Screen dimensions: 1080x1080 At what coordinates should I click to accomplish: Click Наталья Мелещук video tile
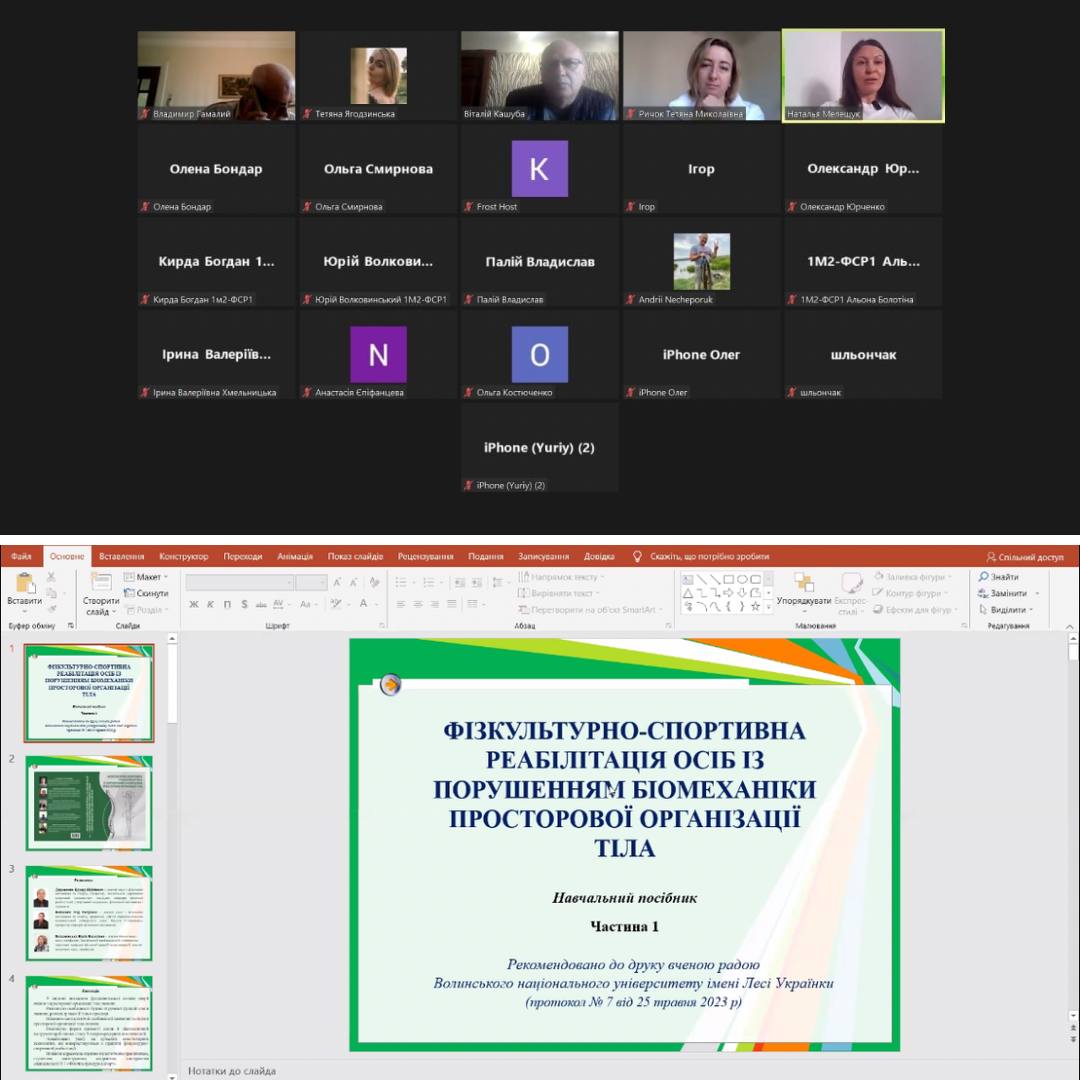(x=863, y=75)
